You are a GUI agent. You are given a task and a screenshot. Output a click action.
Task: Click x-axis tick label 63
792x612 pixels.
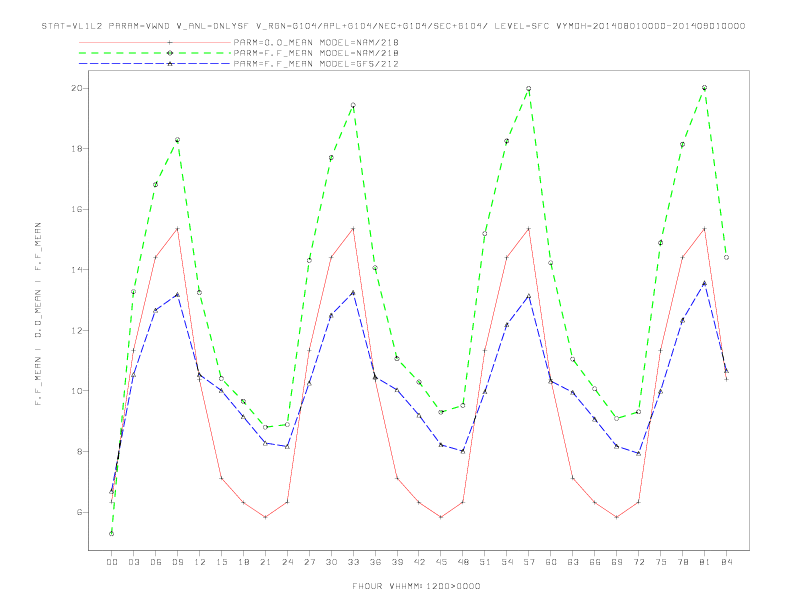573,562
